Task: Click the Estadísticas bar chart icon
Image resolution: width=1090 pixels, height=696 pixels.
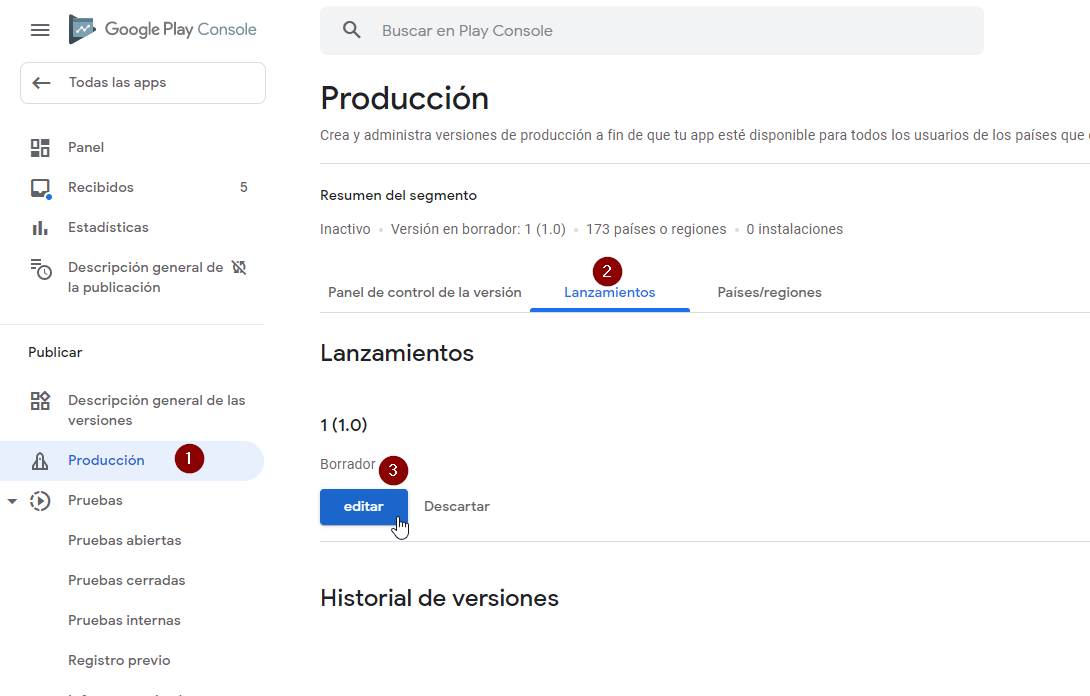Action: tap(40, 227)
